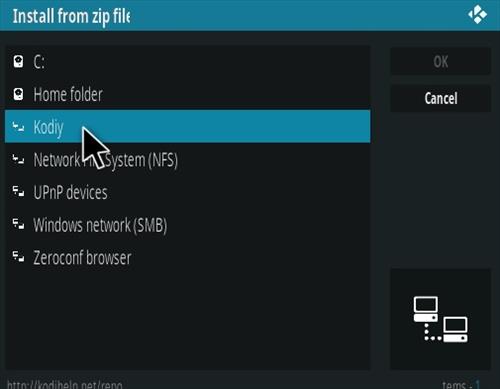
Task: Confirm with the OK button
Action: coord(440,61)
